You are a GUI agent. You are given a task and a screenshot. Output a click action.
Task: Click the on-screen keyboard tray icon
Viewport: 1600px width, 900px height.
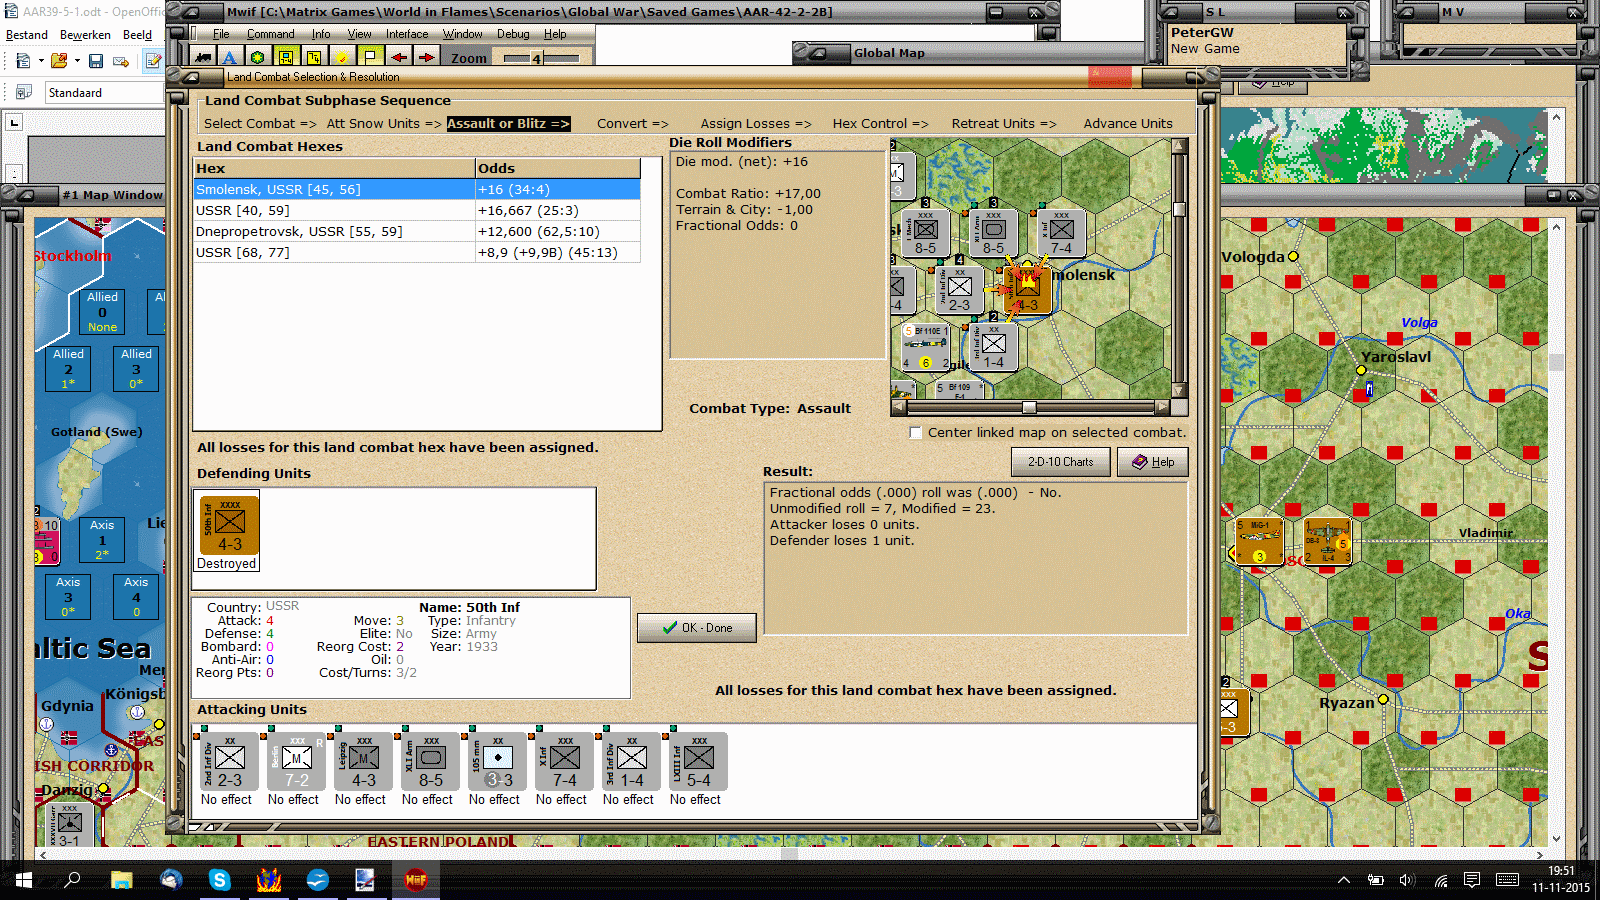(x=1507, y=880)
